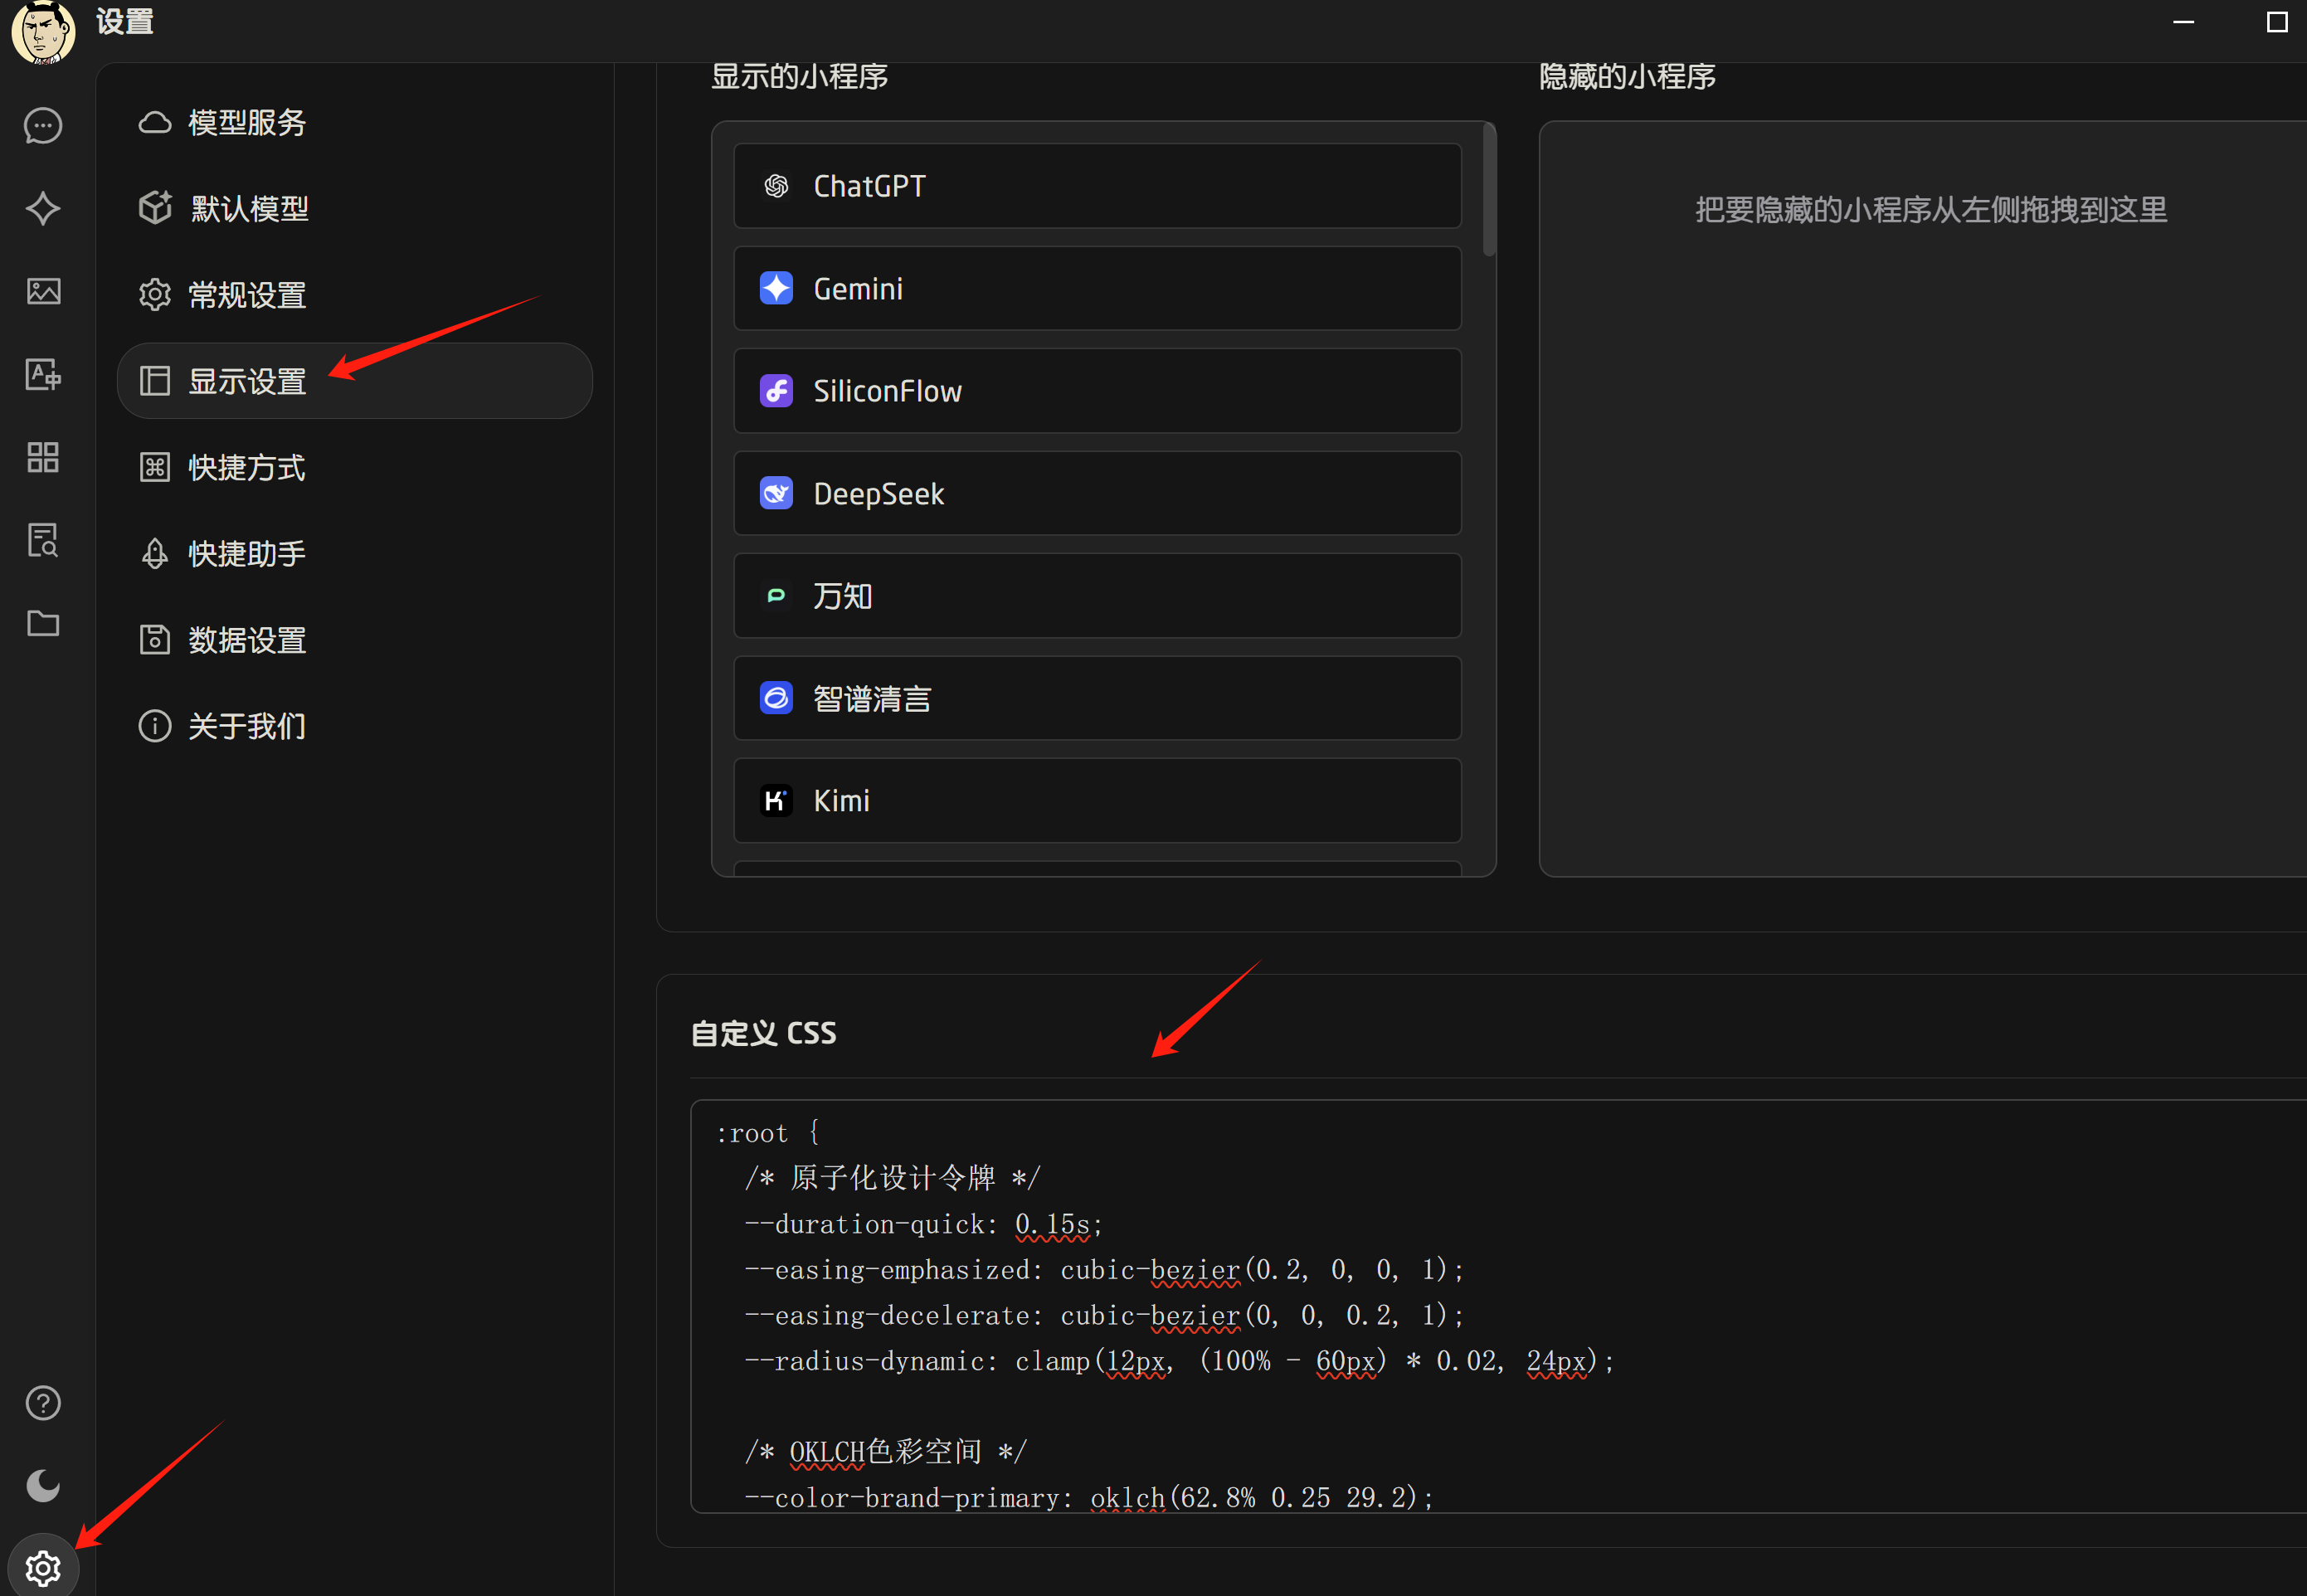Click the --duration-quick line in CSS
Screen dimensions: 2307x1596
[x=923, y=1224]
